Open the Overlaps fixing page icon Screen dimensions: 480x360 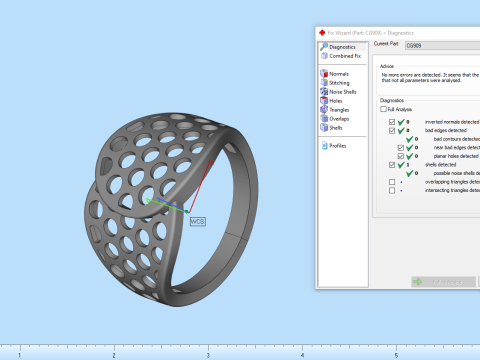[324, 118]
